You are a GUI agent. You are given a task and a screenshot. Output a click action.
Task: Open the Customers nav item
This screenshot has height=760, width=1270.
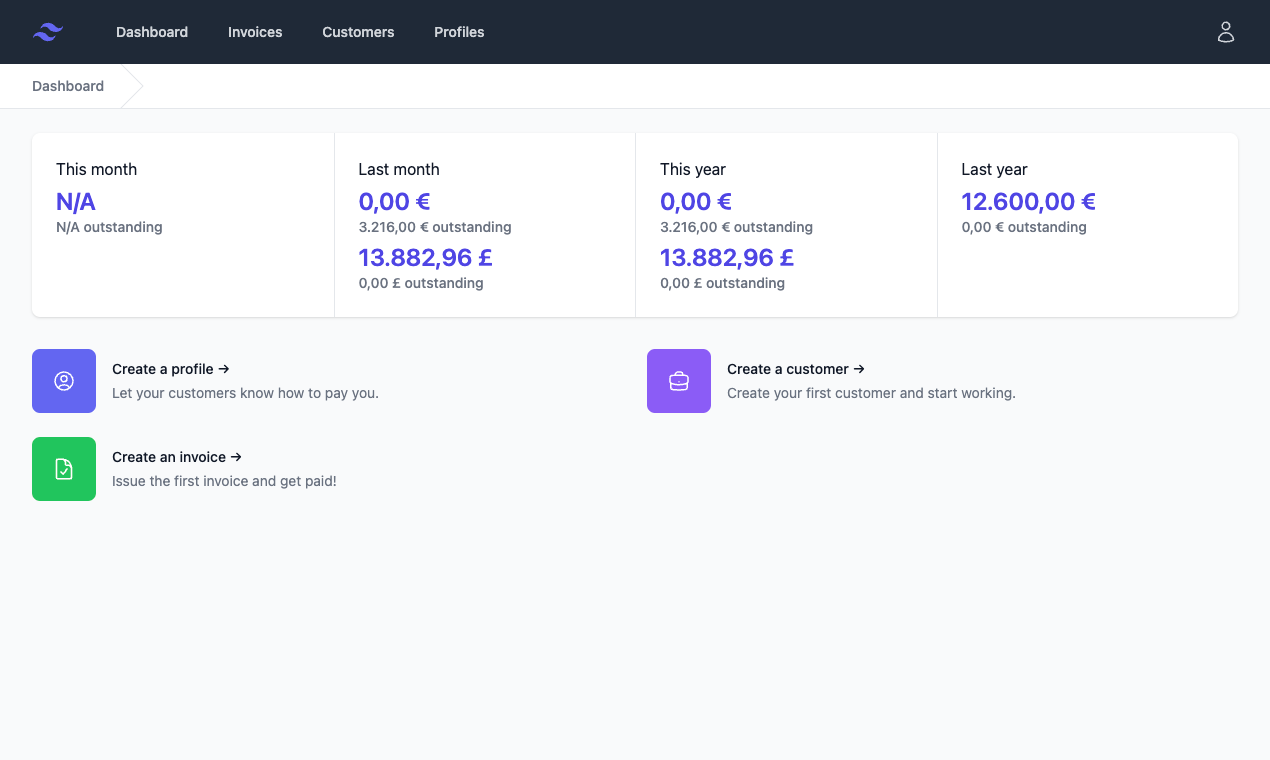click(358, 32)
